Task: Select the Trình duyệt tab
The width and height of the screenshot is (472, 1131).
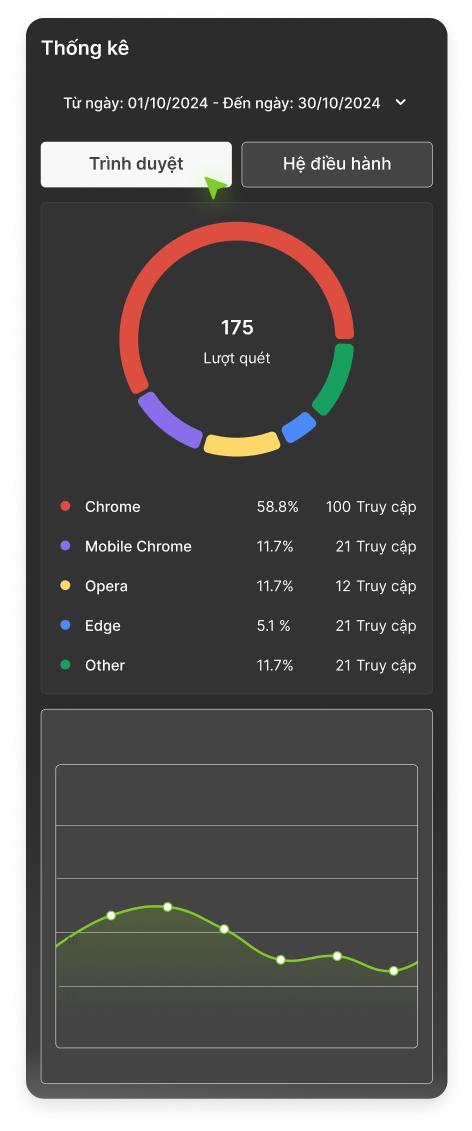Action: pos(136,164)
